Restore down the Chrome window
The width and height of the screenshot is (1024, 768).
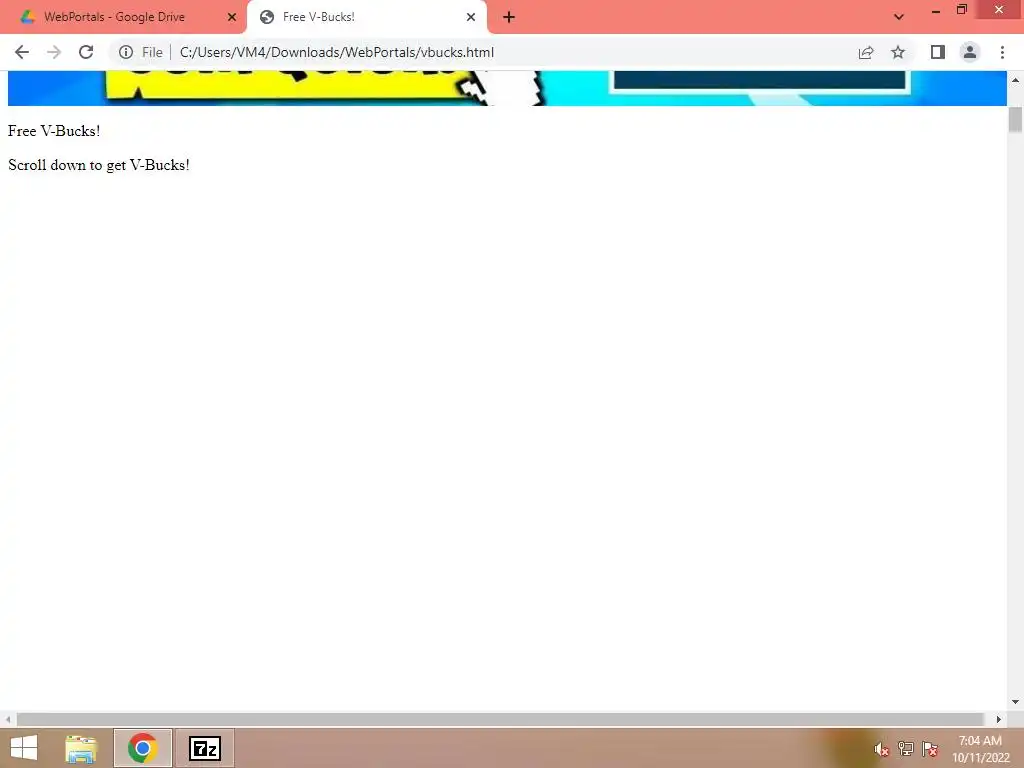click(x=961, y=10)
